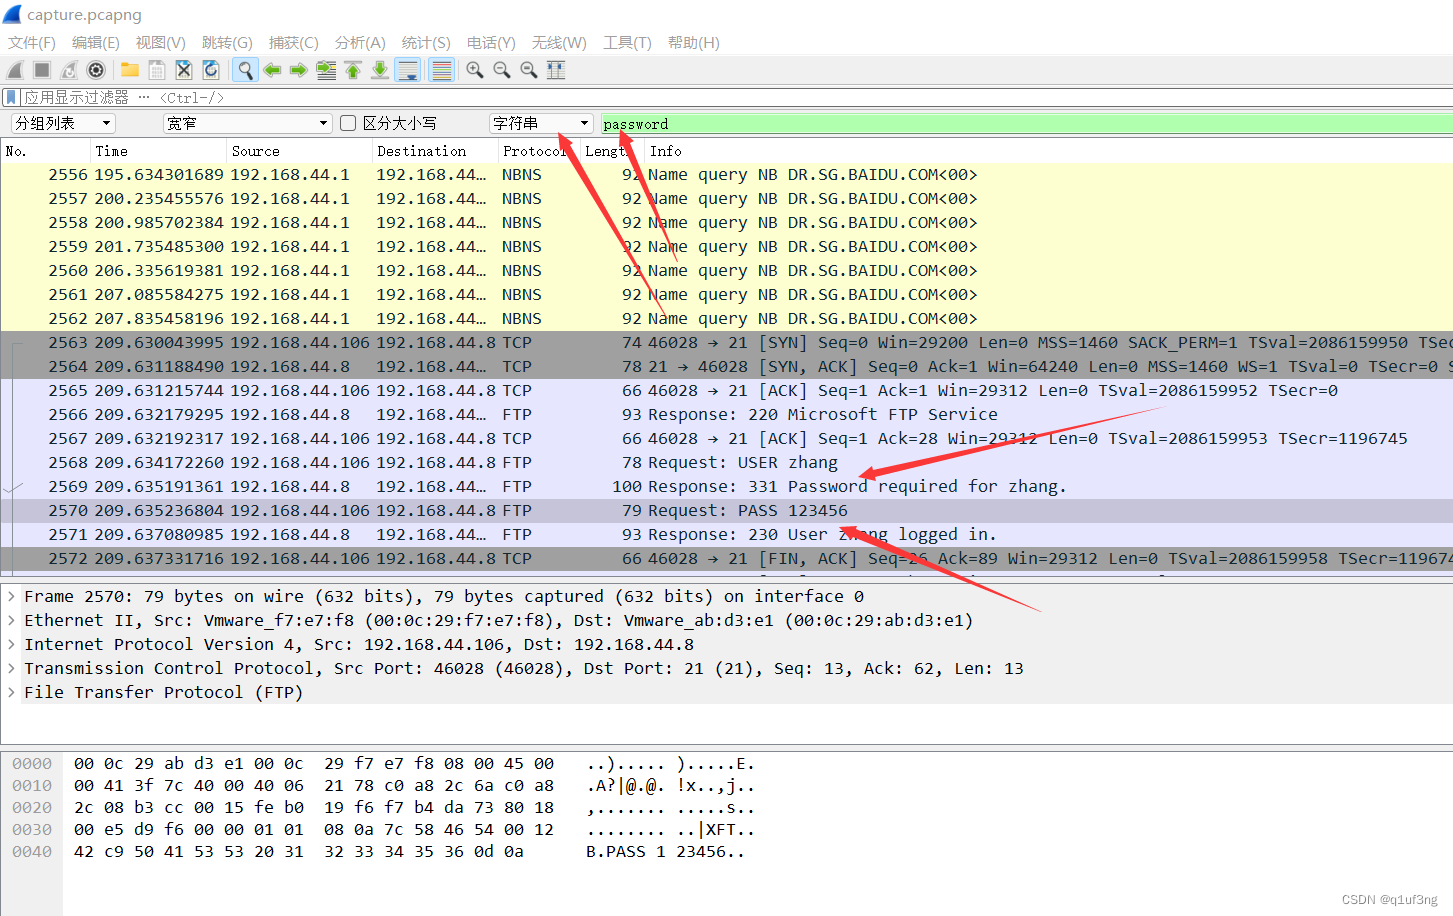Click the reset zoom to normal icon
Screen dimensions: 1453x916
[529, 70]
